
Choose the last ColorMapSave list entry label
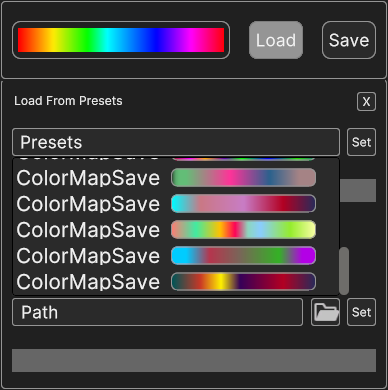(88, 282)
